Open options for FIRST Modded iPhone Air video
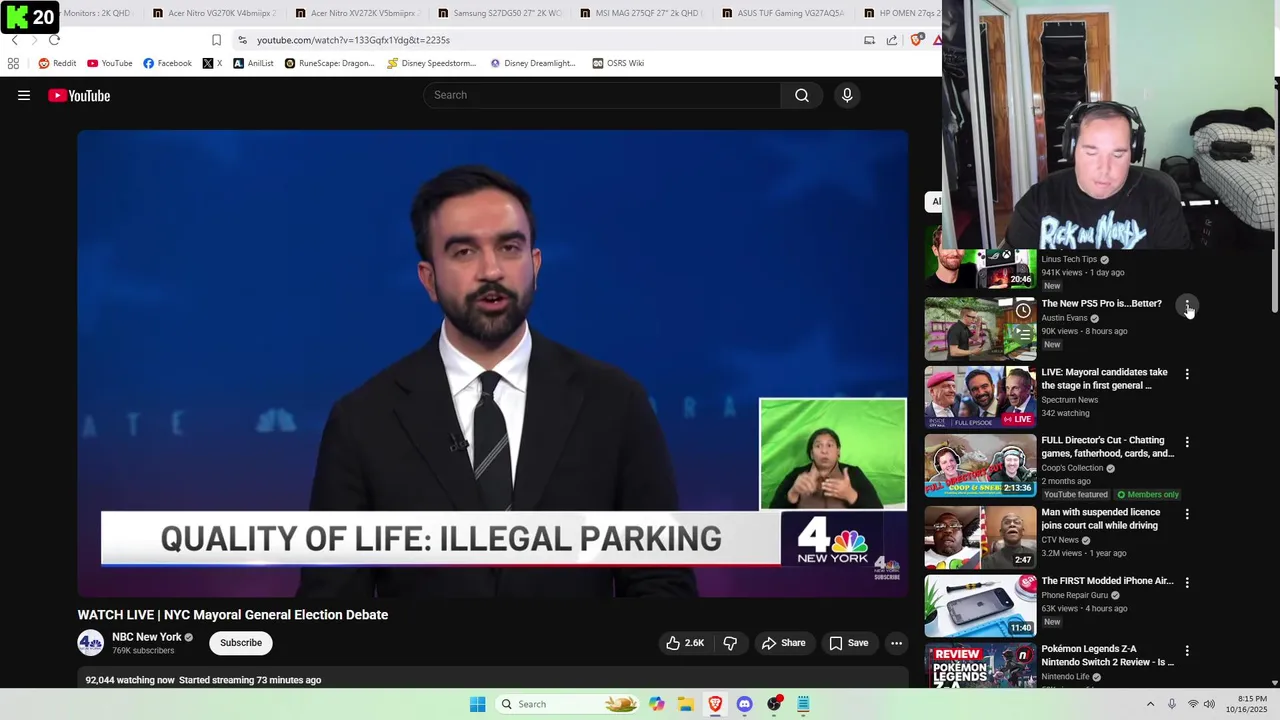The width and height of the screenshot is (1280, 720). (x=1187, y=582)
